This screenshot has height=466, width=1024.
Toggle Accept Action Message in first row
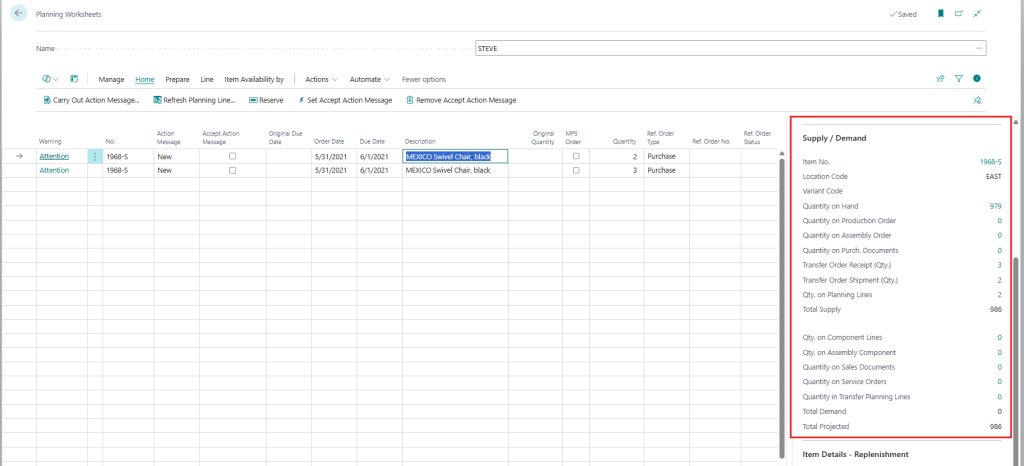pos(233,157)
